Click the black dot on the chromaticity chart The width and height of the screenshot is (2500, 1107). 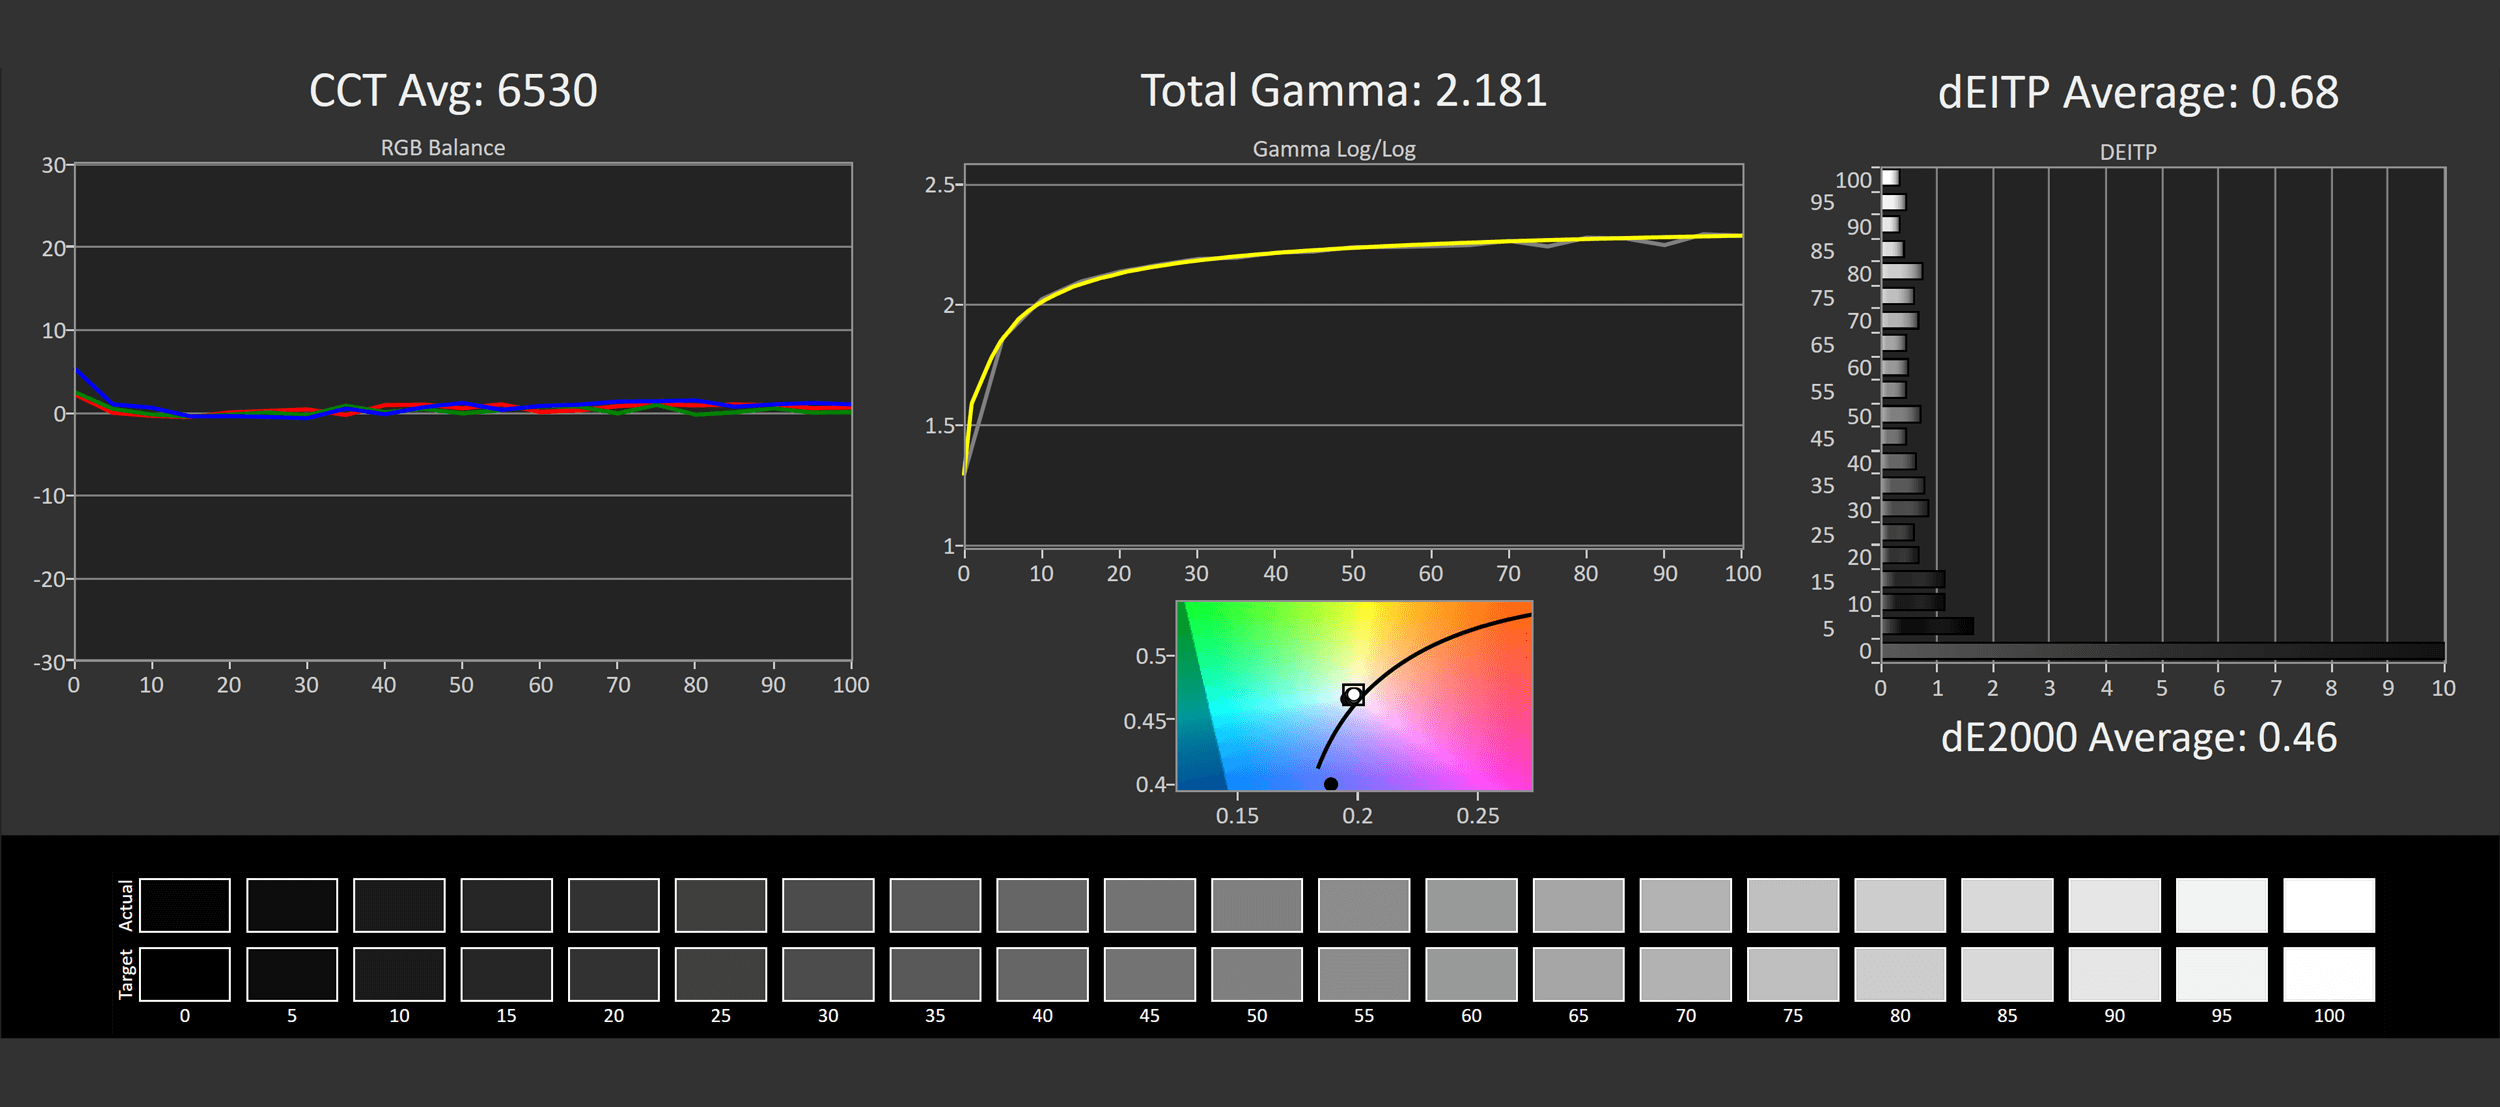pos(1331,784)
